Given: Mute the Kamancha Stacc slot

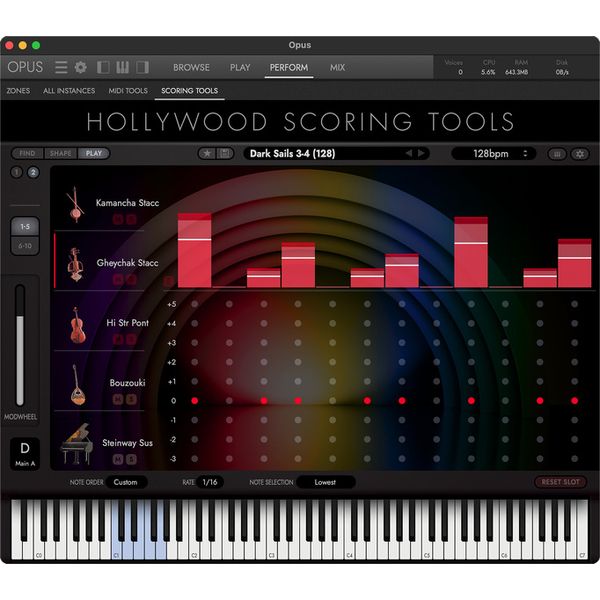Looking at the screenshot, I should tap(118, 219).
